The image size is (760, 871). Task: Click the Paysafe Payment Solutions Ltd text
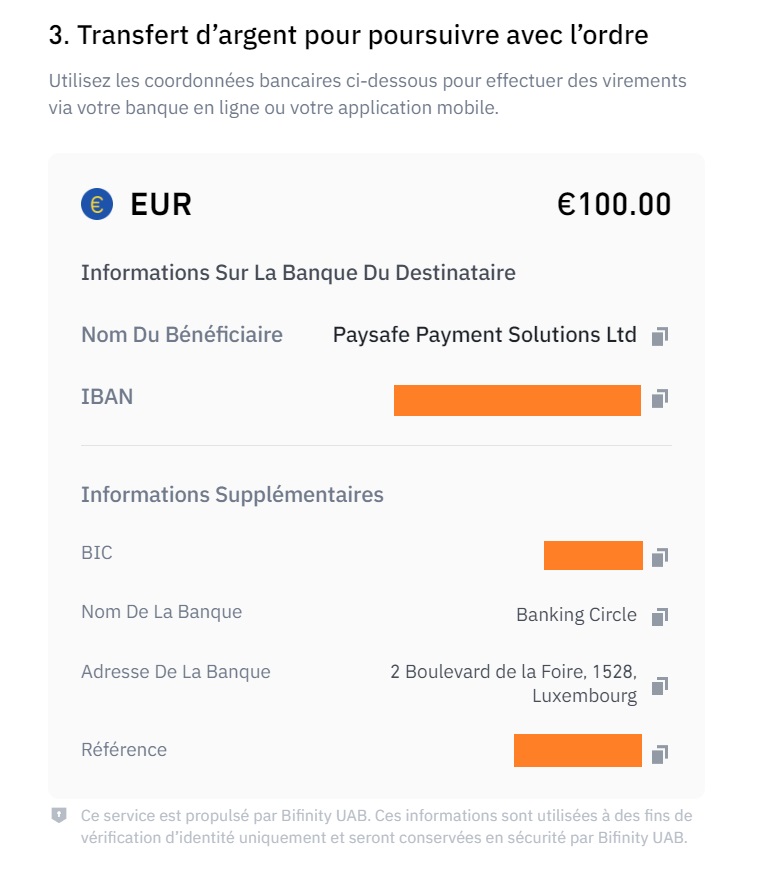click(484, 335)
